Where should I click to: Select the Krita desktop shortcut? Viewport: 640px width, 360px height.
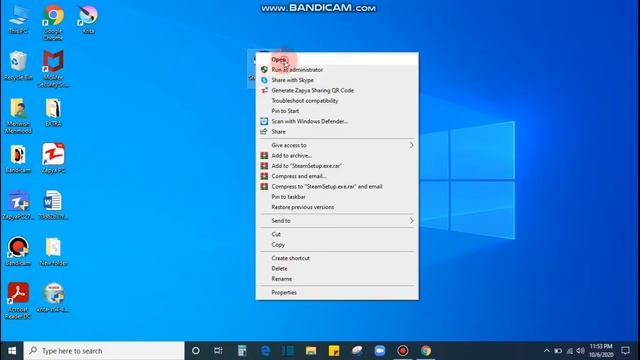88,20
